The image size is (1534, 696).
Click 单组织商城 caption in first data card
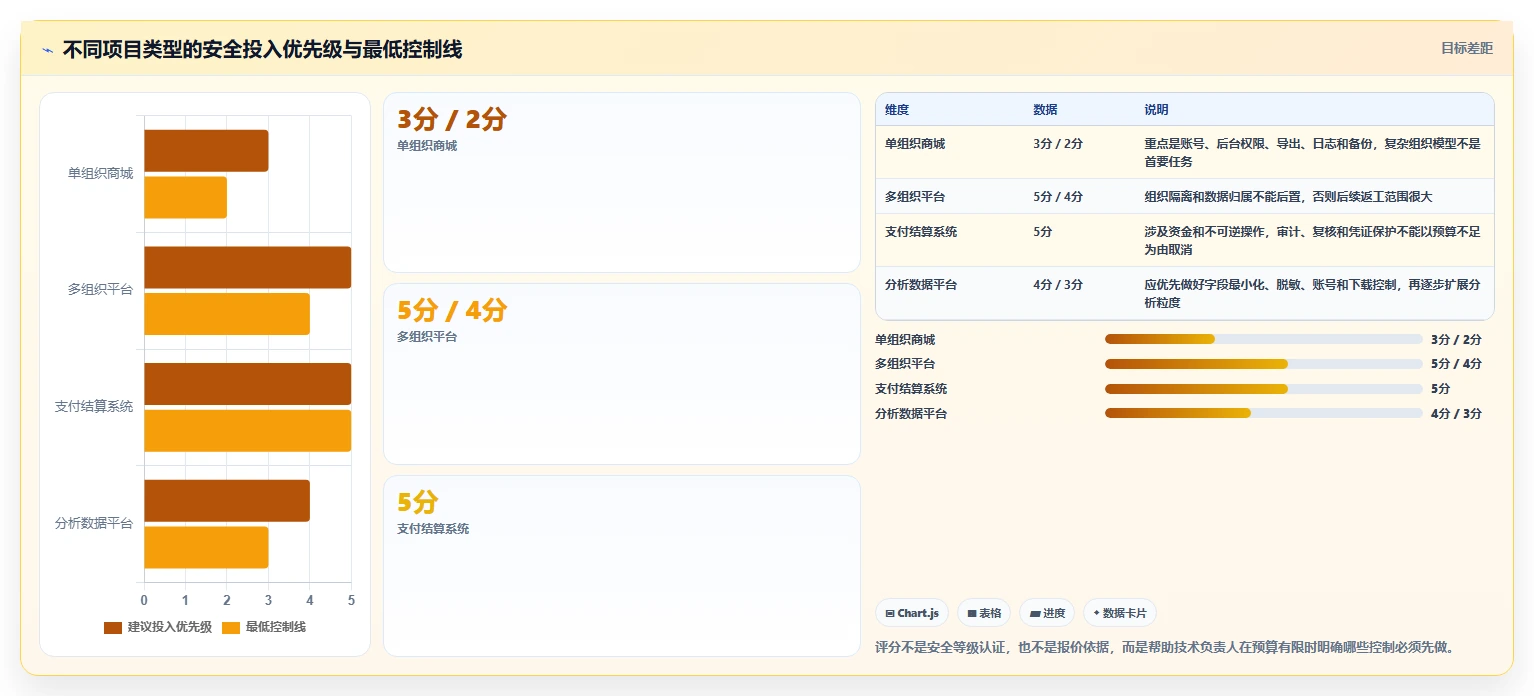pos(427,146)
